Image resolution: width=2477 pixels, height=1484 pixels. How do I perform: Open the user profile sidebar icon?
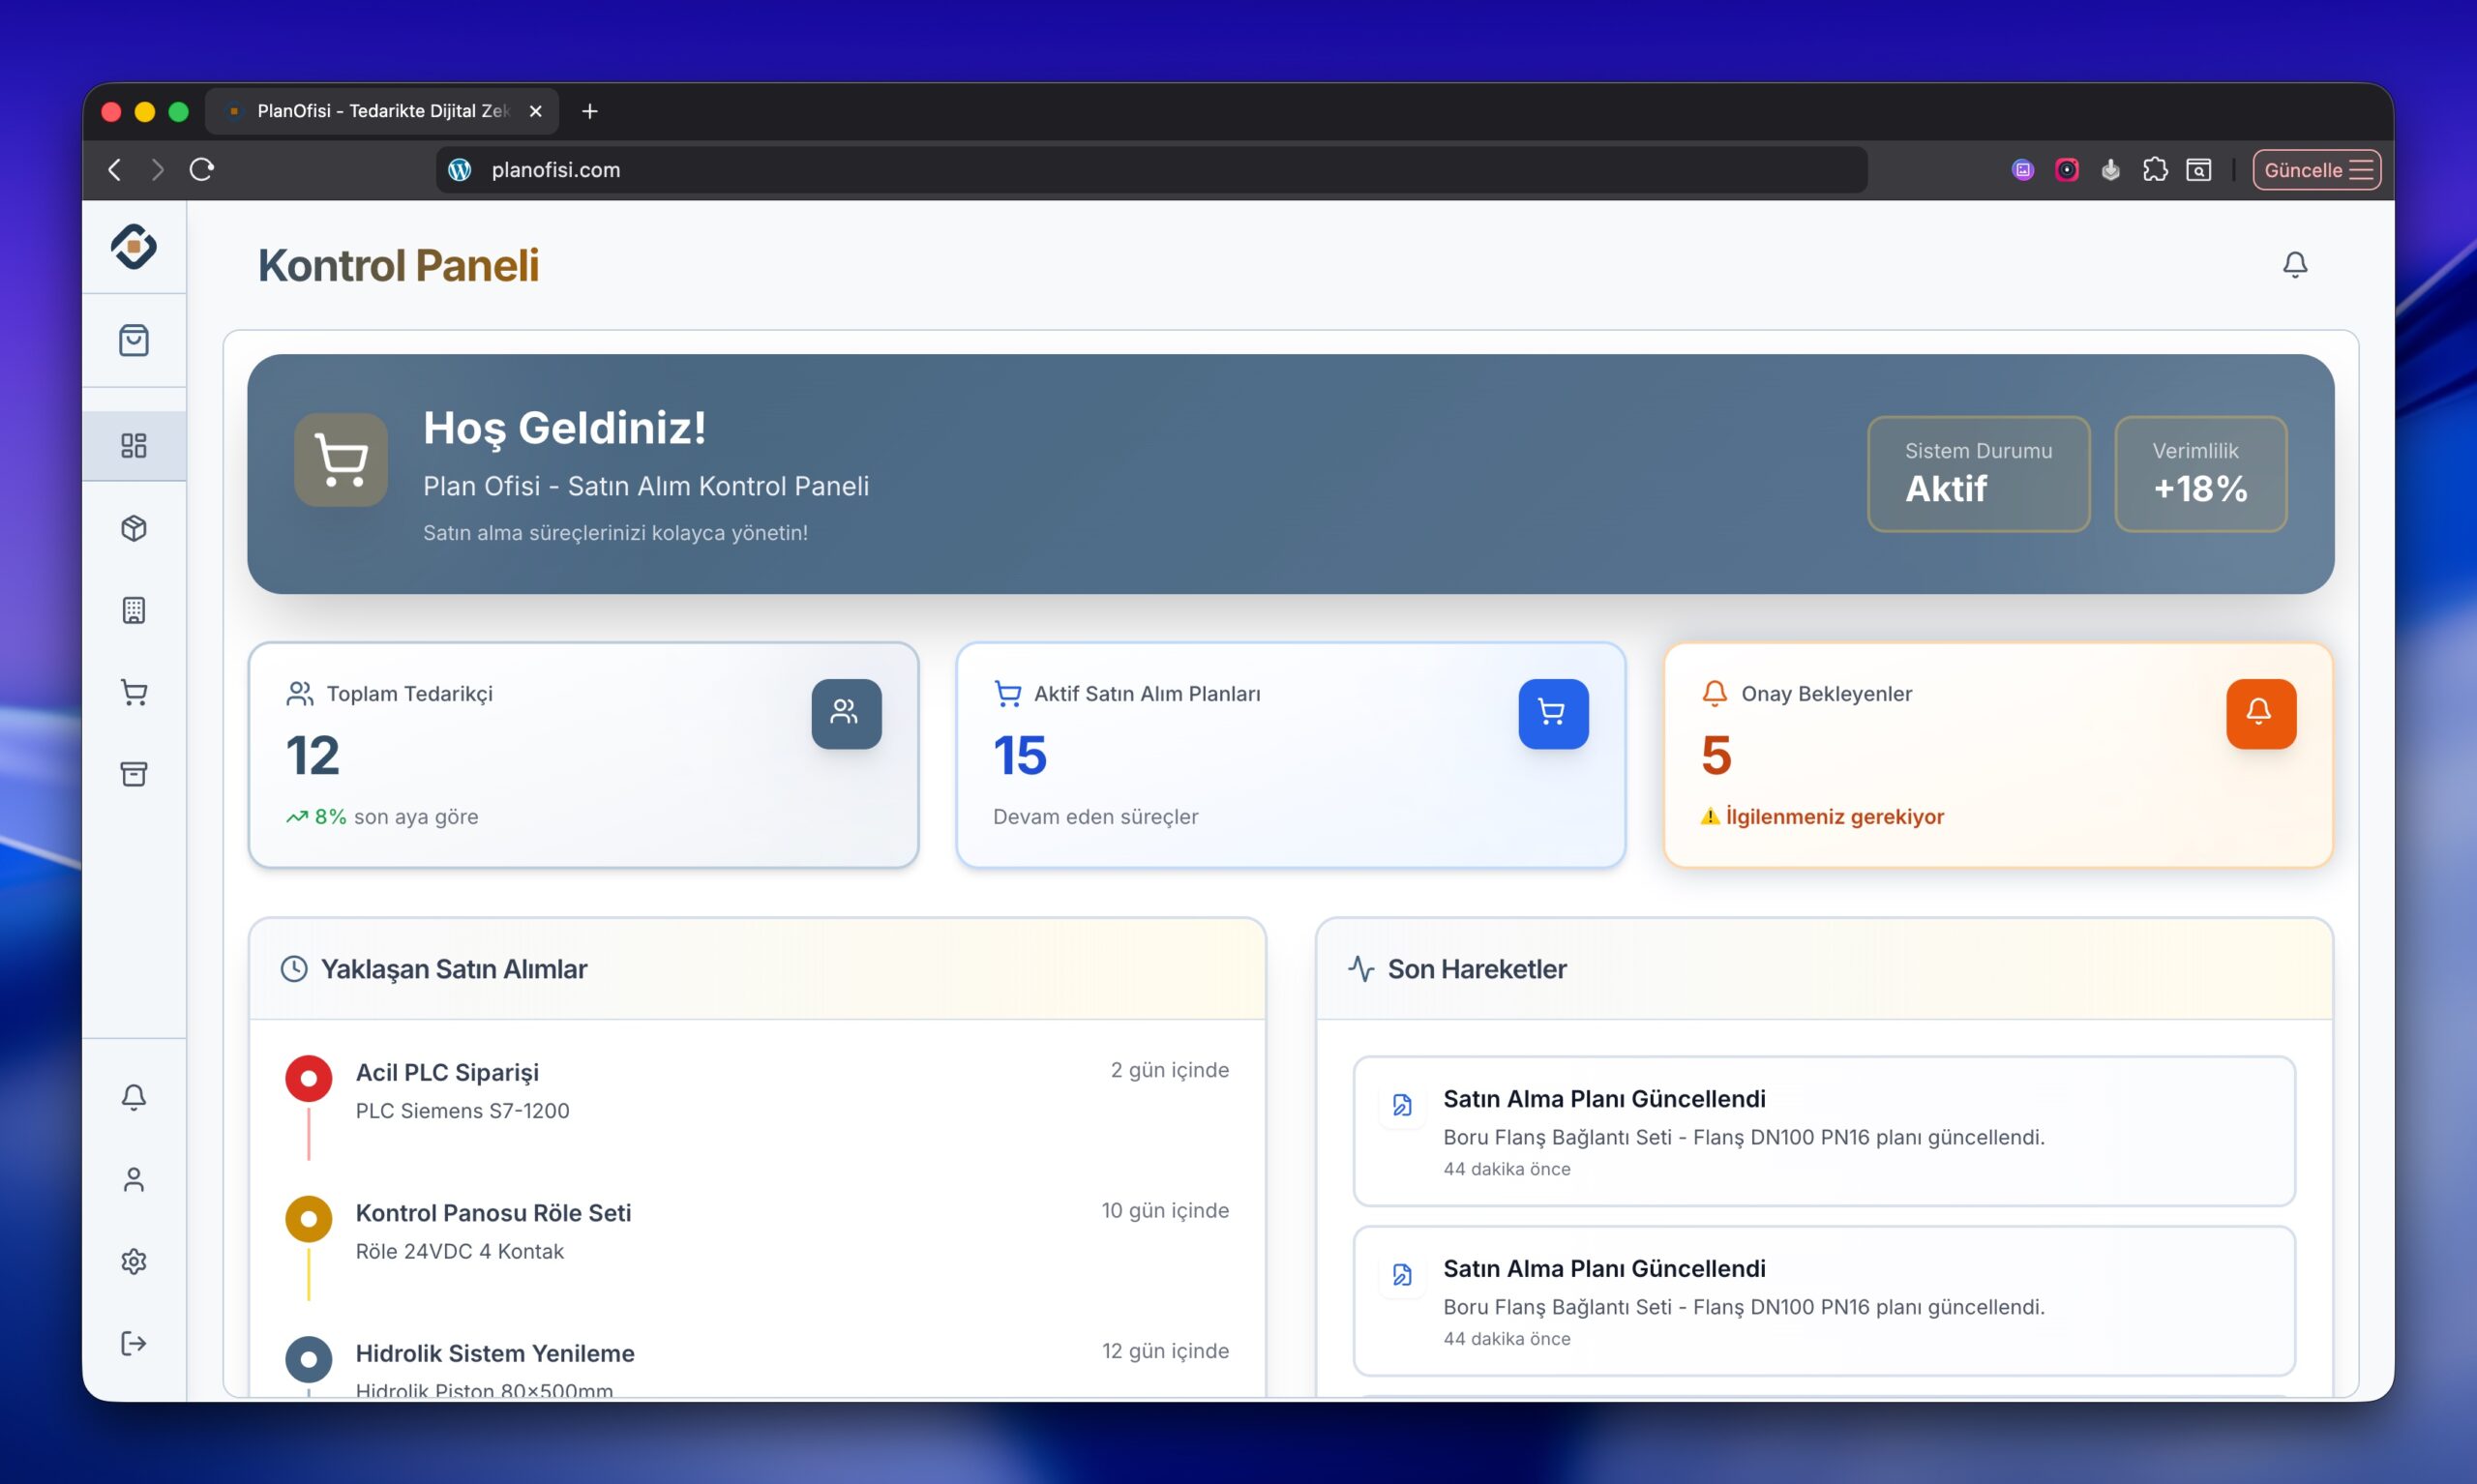click(x=134, y=1180)
